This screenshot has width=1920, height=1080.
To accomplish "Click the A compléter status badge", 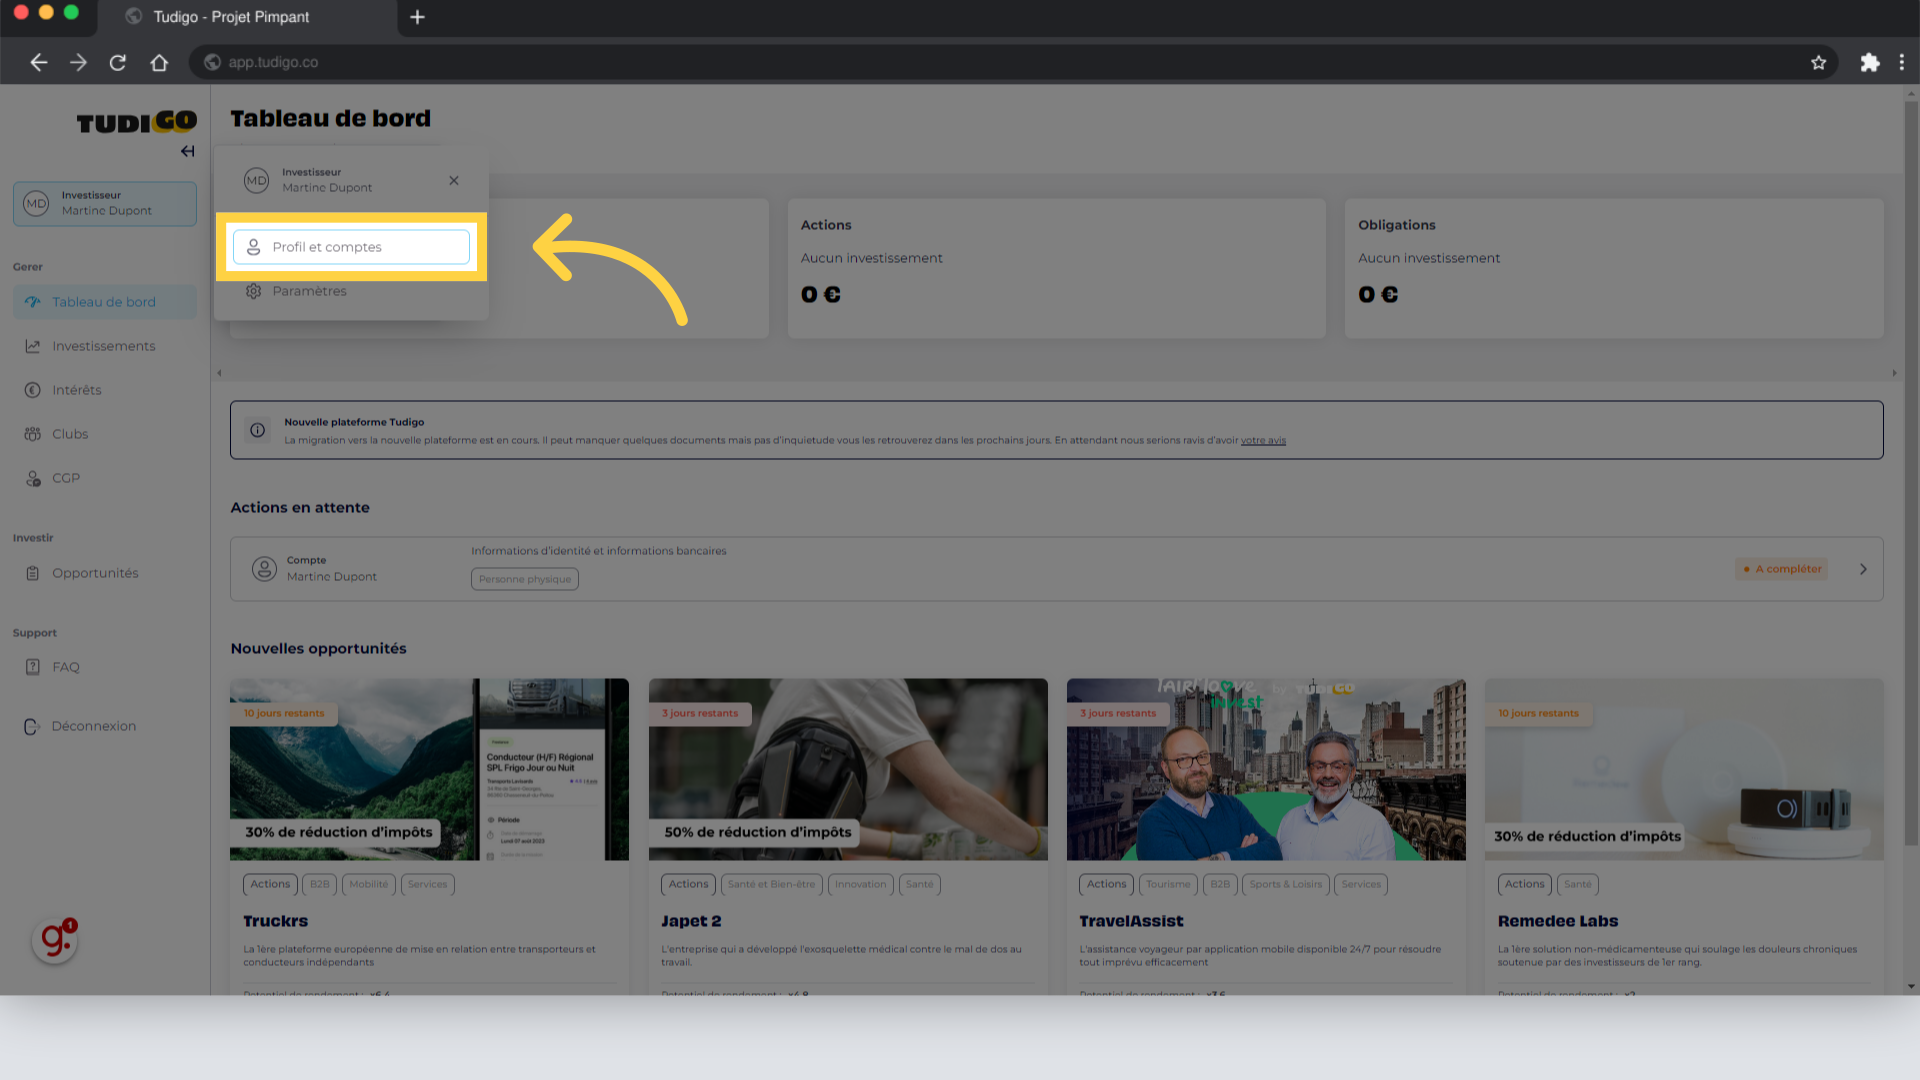I will coord(1782,569).
